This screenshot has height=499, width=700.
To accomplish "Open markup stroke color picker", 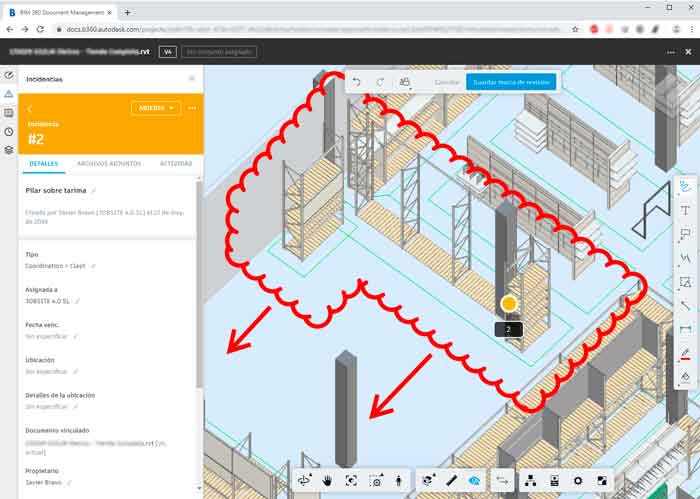I will [686, 353].
